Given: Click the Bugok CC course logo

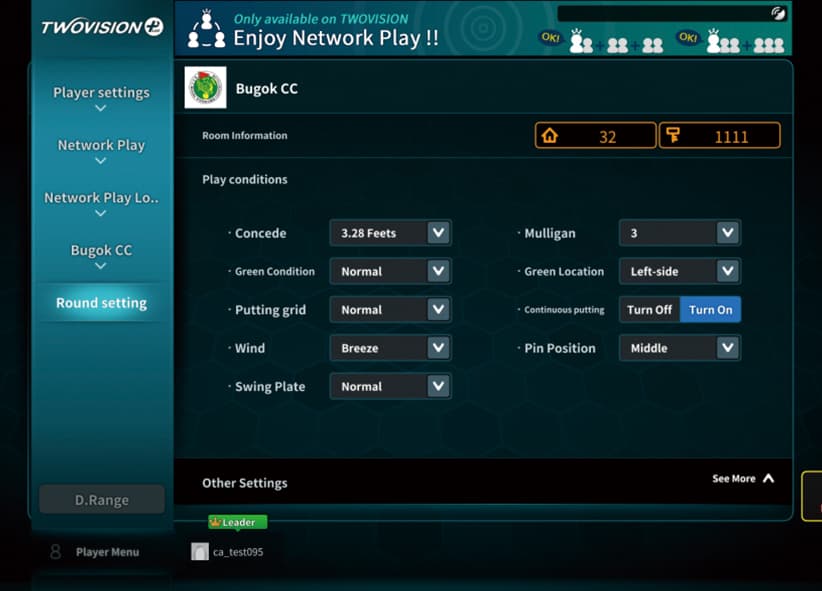Looking at the screenshot, I should [205, 88].
